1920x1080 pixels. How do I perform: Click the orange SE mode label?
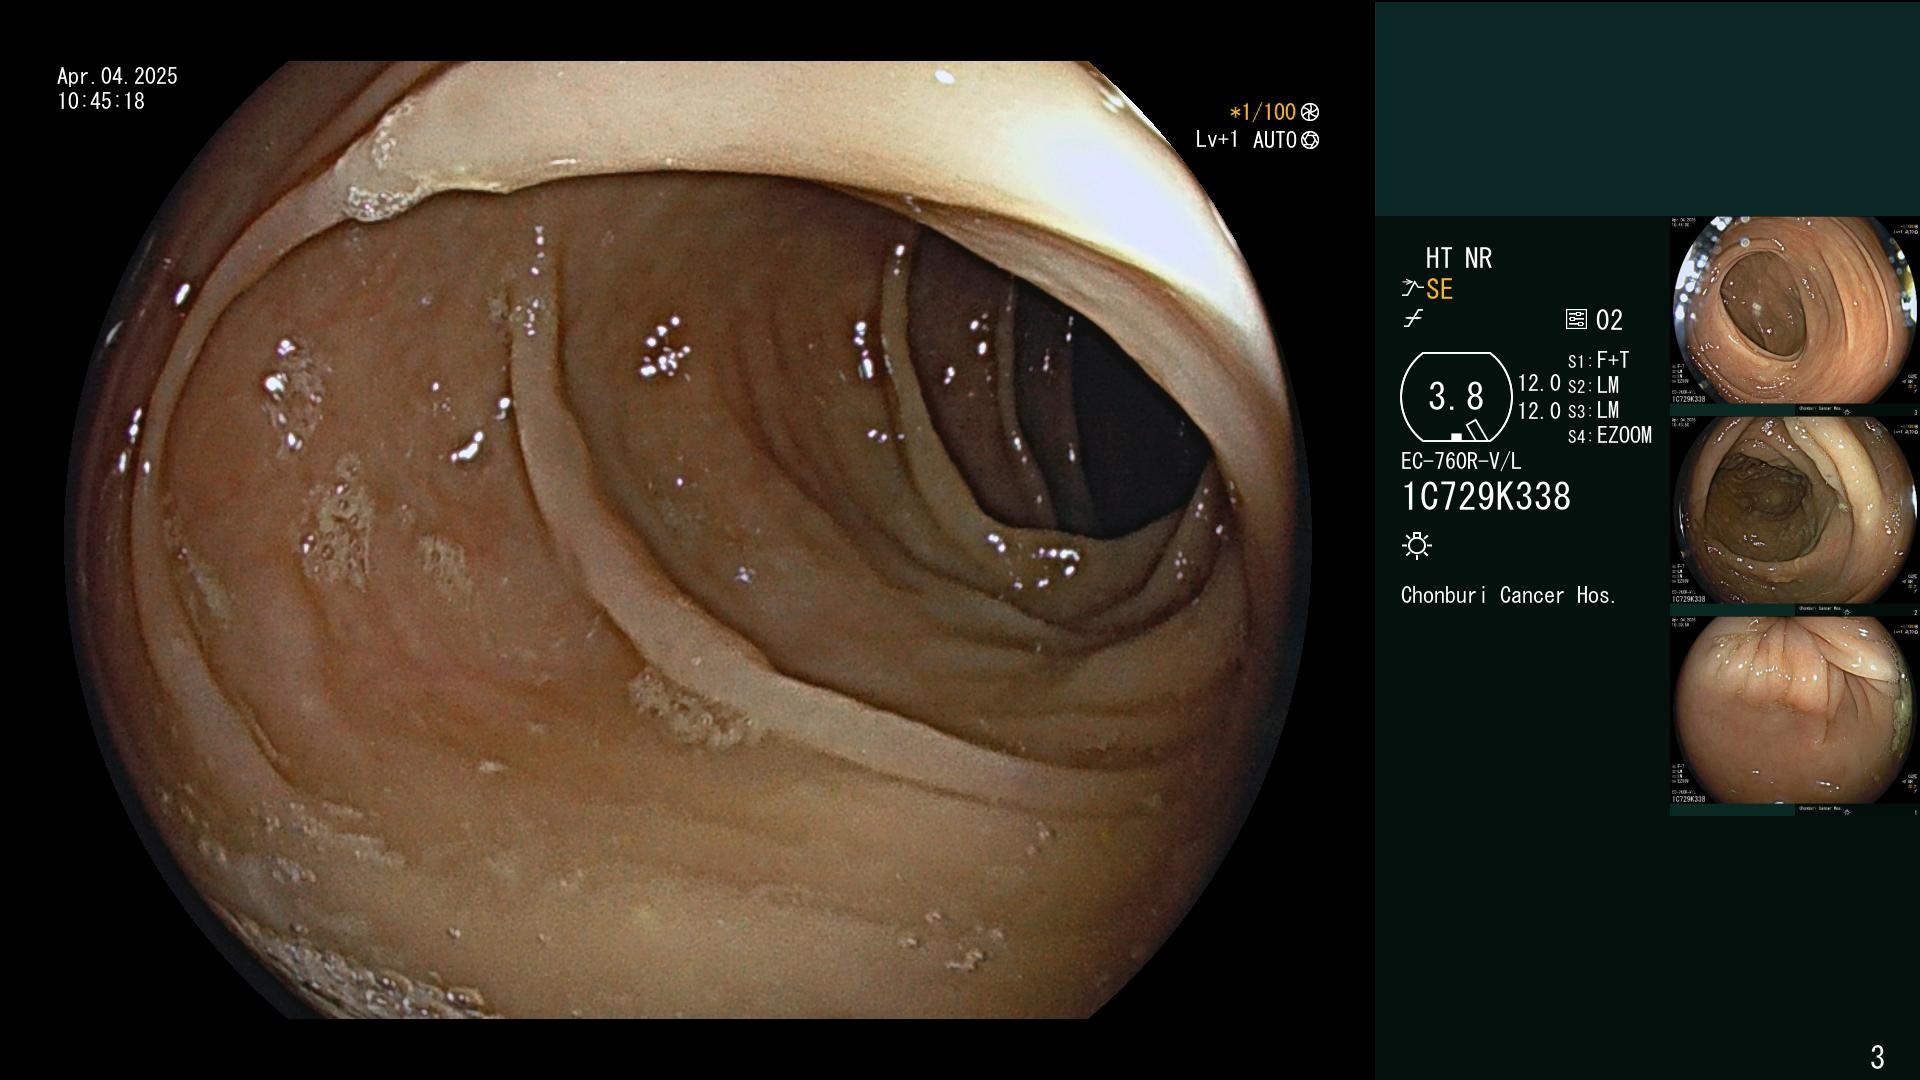tap(1439, 289)
